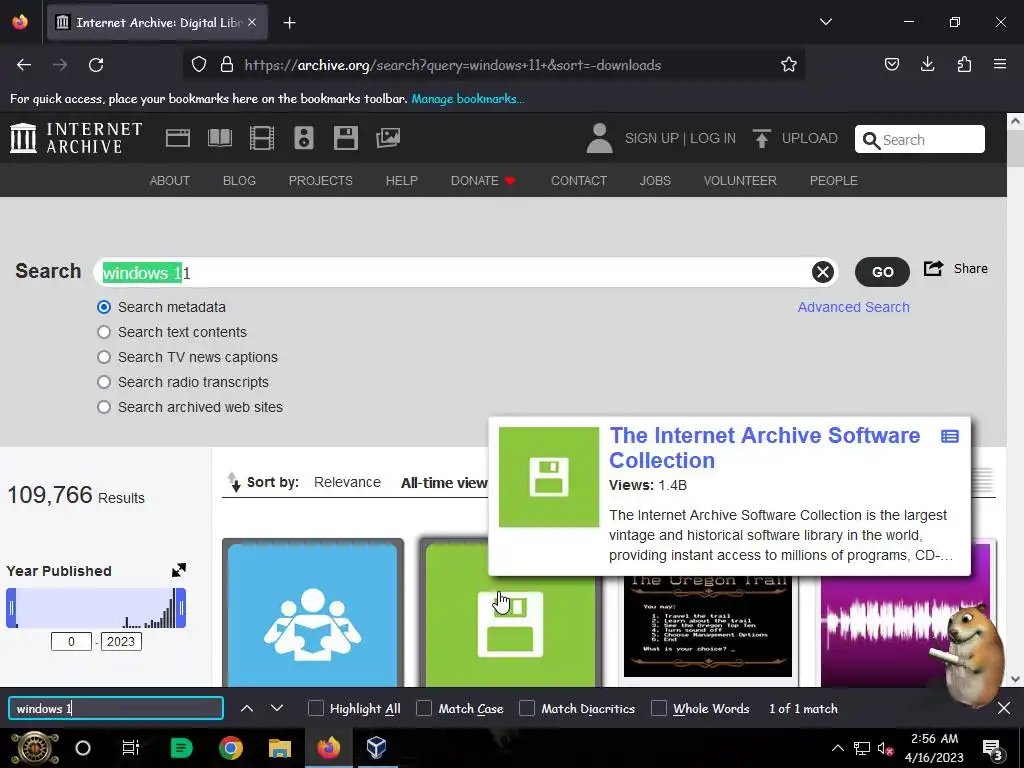Go to previous find match arrow
Image resolution: width=1024 pixels, height=768 pixels.
[247, 709]
